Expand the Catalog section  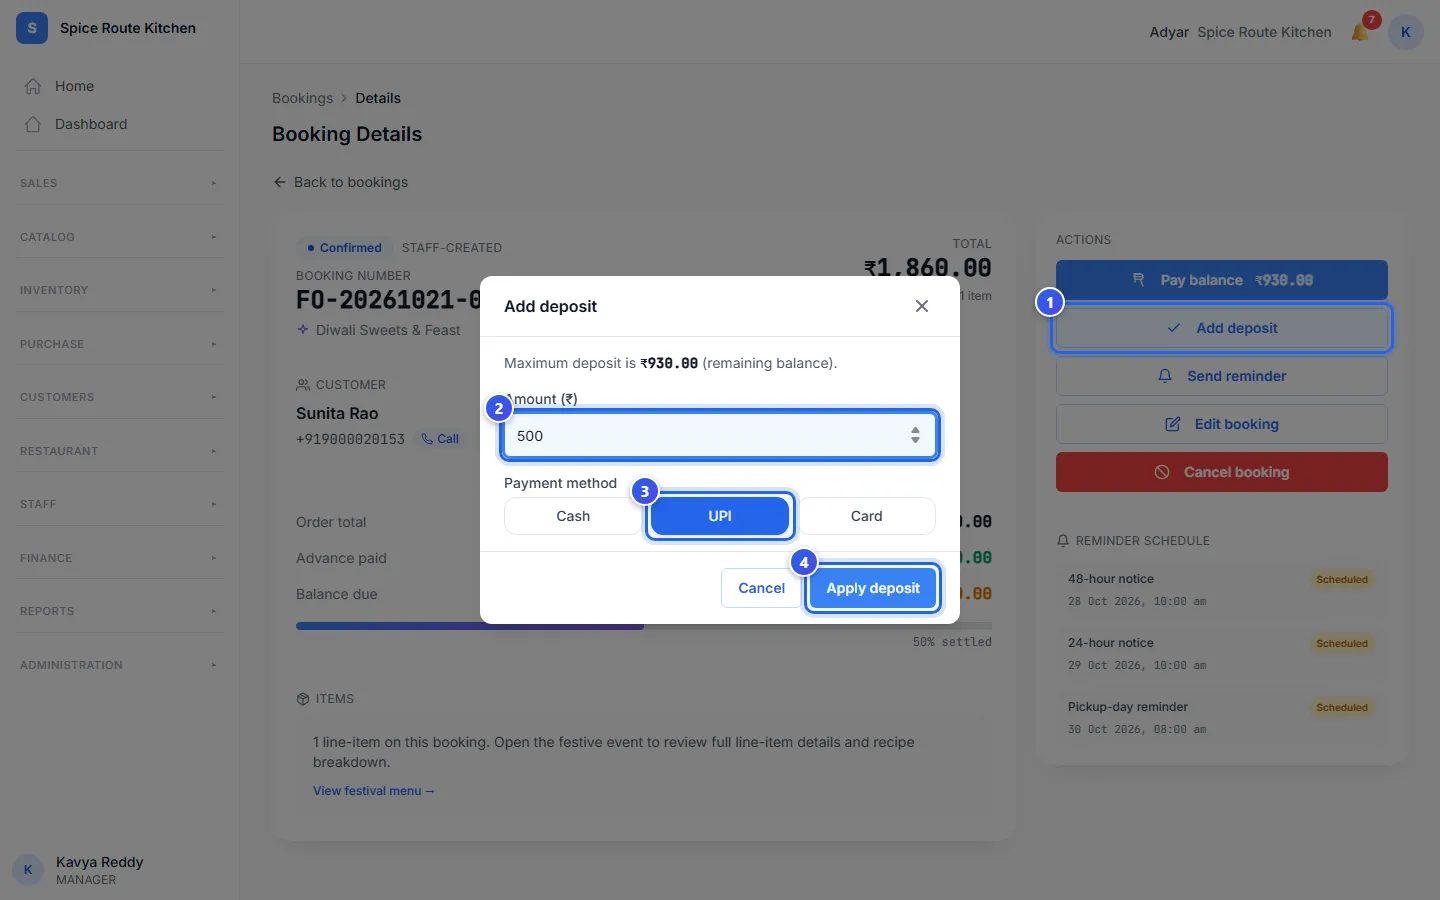(119, 237)
